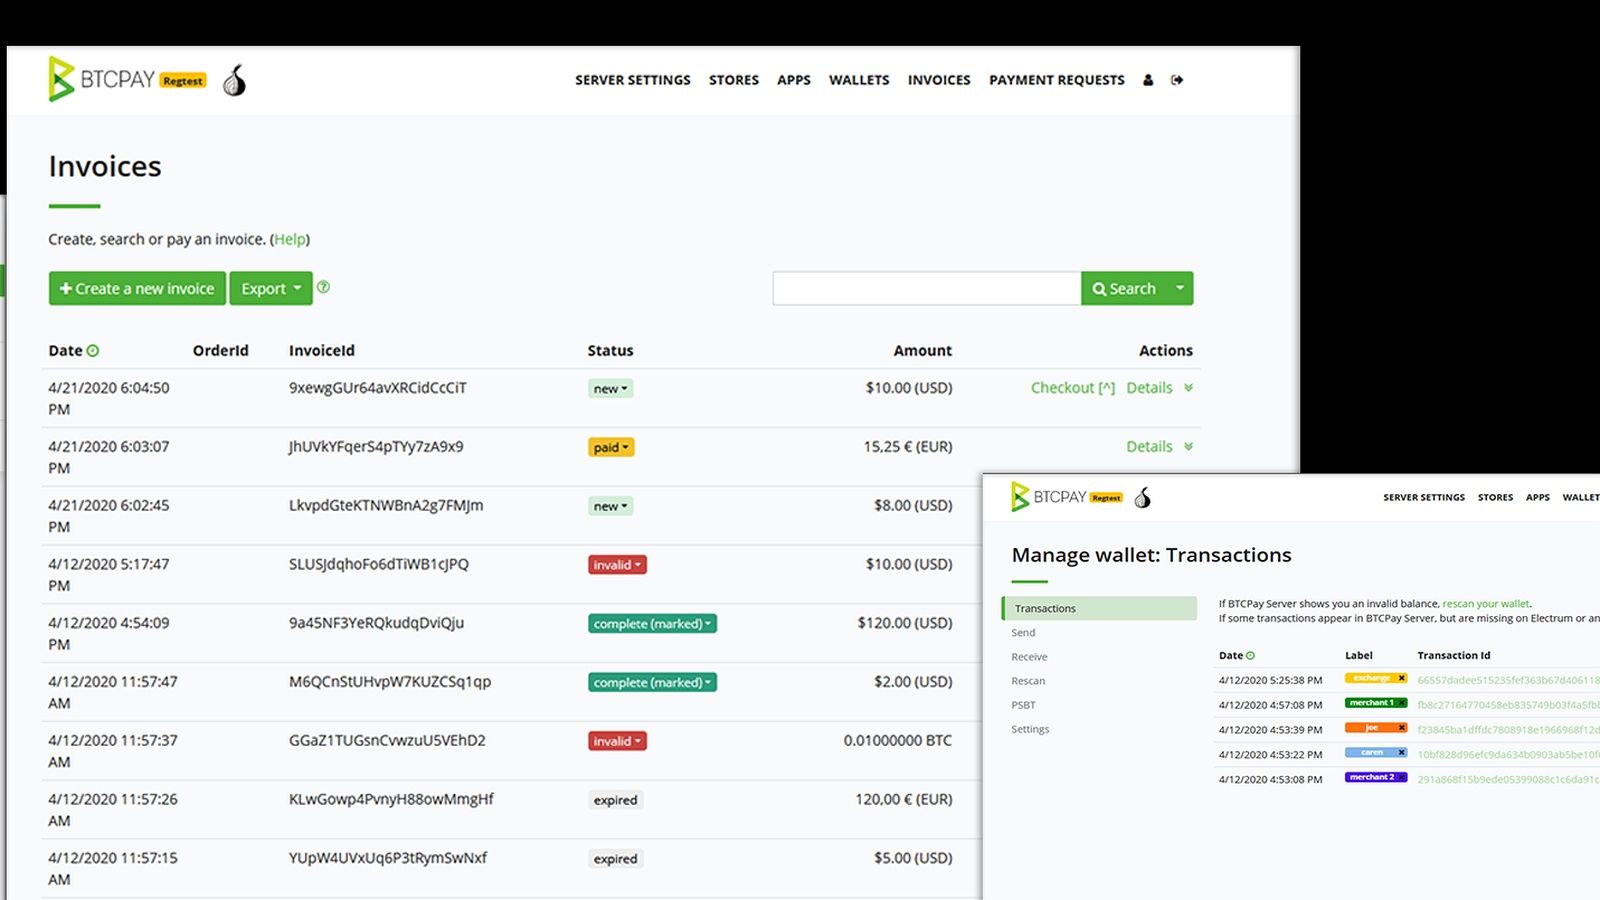Open Apps in Invoices navbar
The height and width of the screenshot is (900, 1600).
pos(794,80)
